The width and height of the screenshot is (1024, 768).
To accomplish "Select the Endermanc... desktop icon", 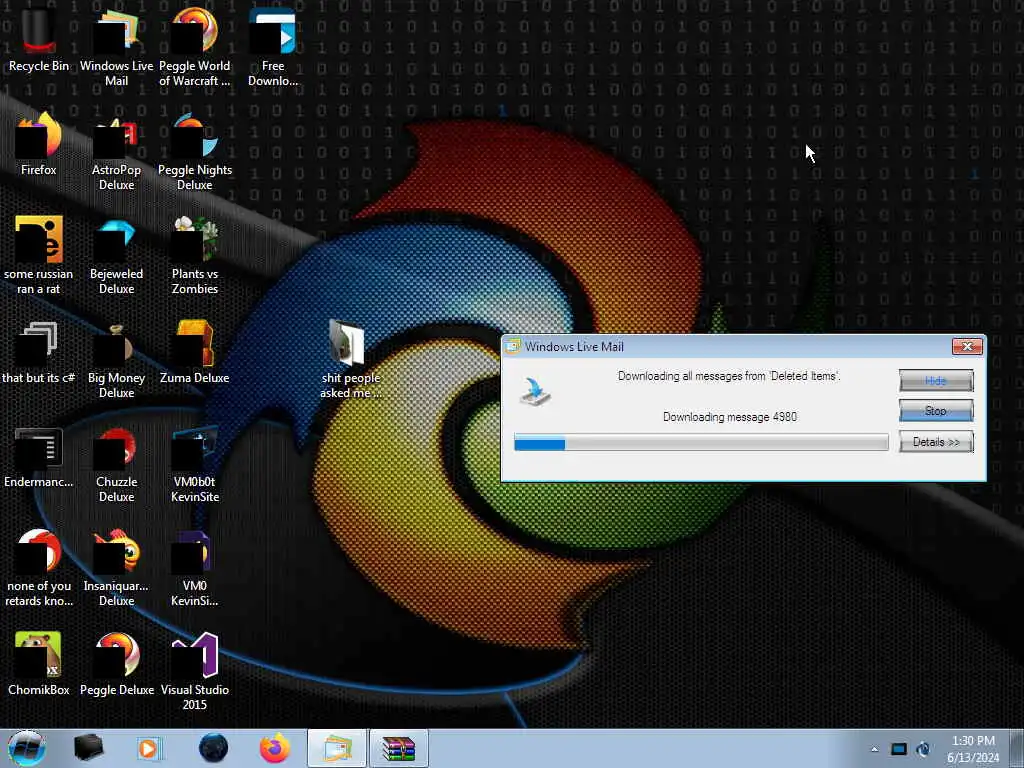I will [39, 457].
